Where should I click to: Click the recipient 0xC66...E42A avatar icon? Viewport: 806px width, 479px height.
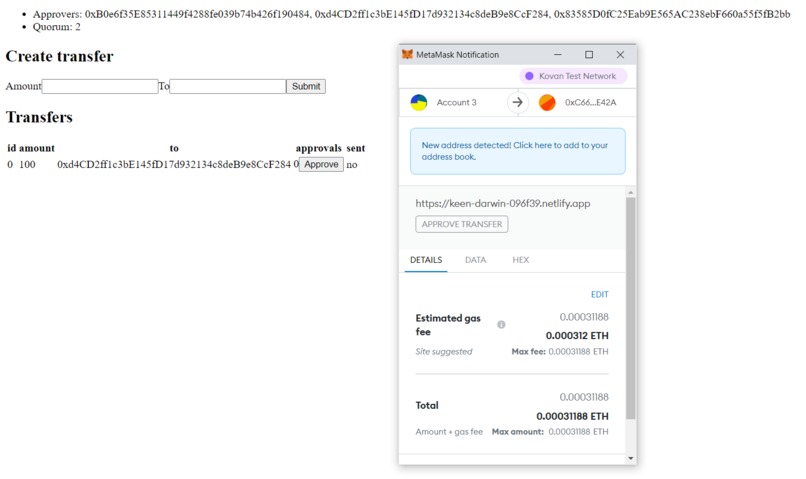pyautogui.click(x=547, y=102)
